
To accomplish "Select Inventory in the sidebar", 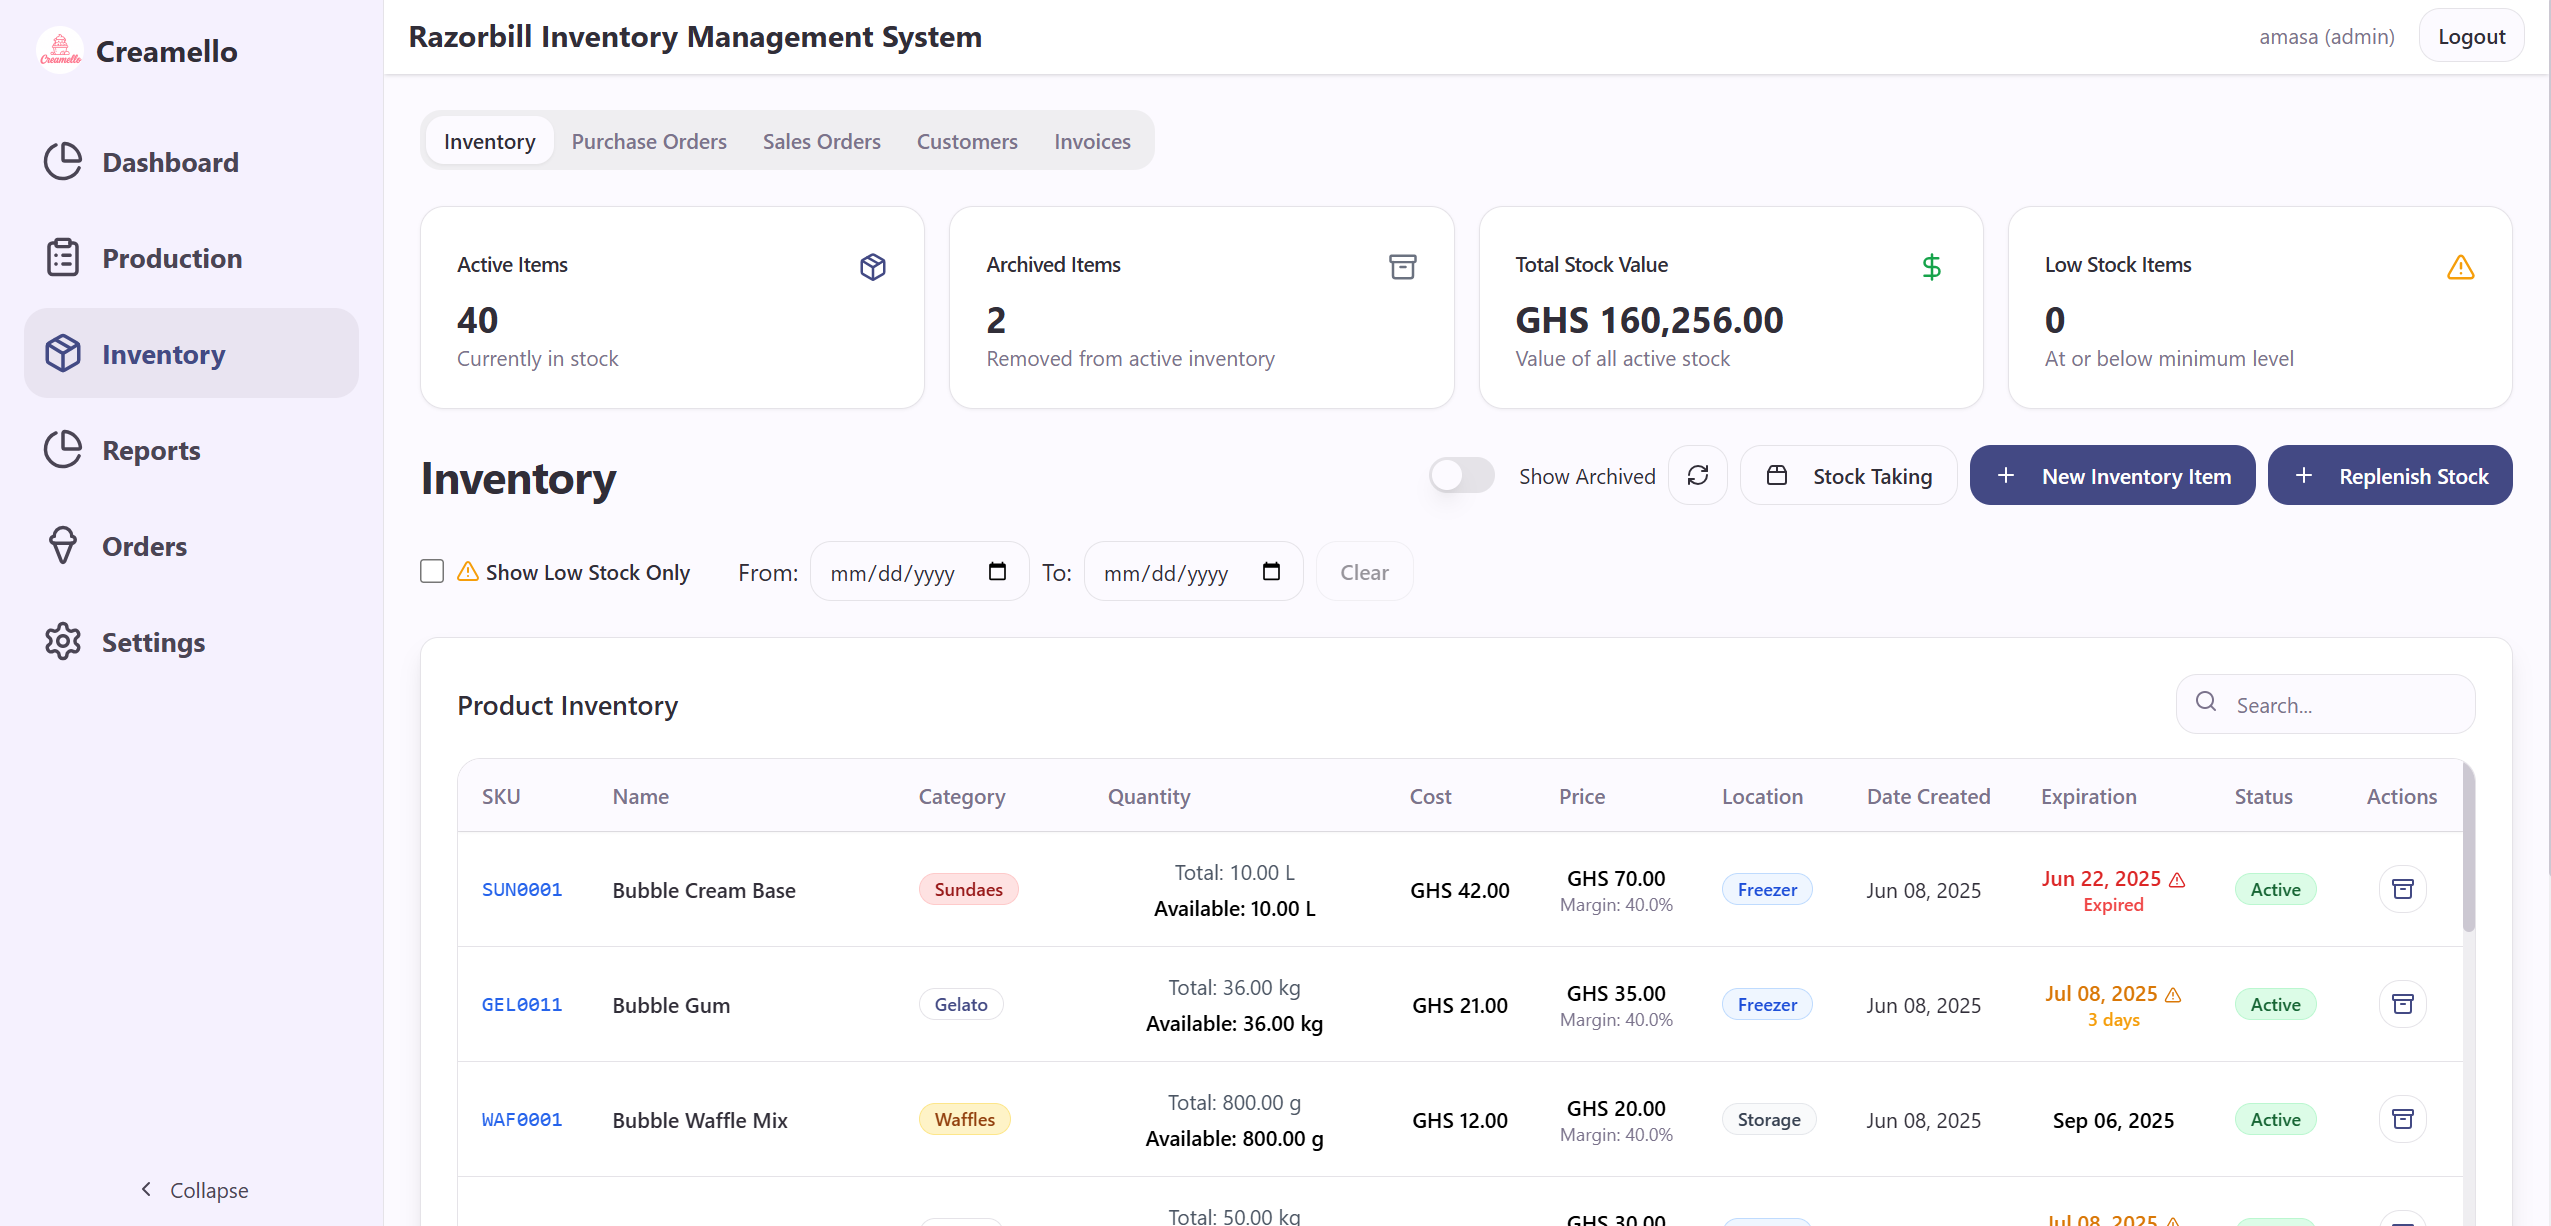I will coord(191,354).
